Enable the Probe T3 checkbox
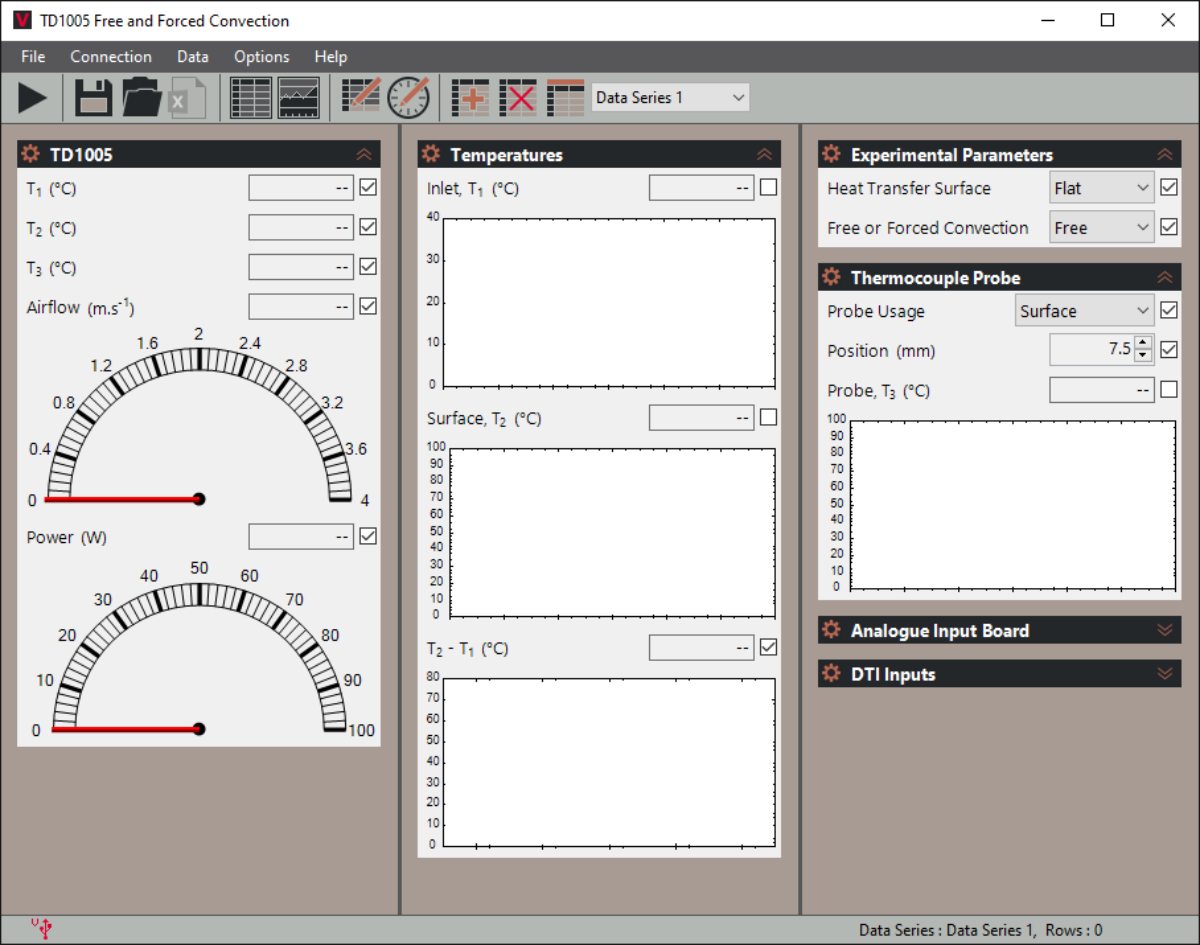The width and height of the screenshot is (1200, 945). 1169,389
